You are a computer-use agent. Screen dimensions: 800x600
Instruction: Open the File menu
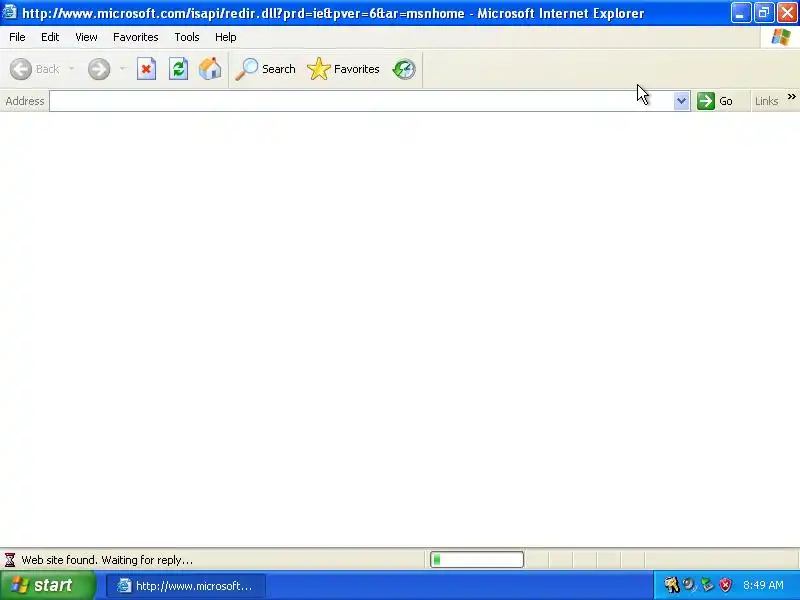coord(17,37)
